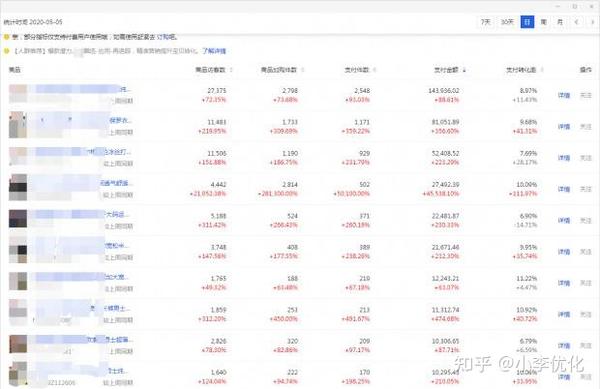This screenshot has width=600, height=389.
Task: Click 关注 for row with 3,748 visitors
Action: pos(586,252)
